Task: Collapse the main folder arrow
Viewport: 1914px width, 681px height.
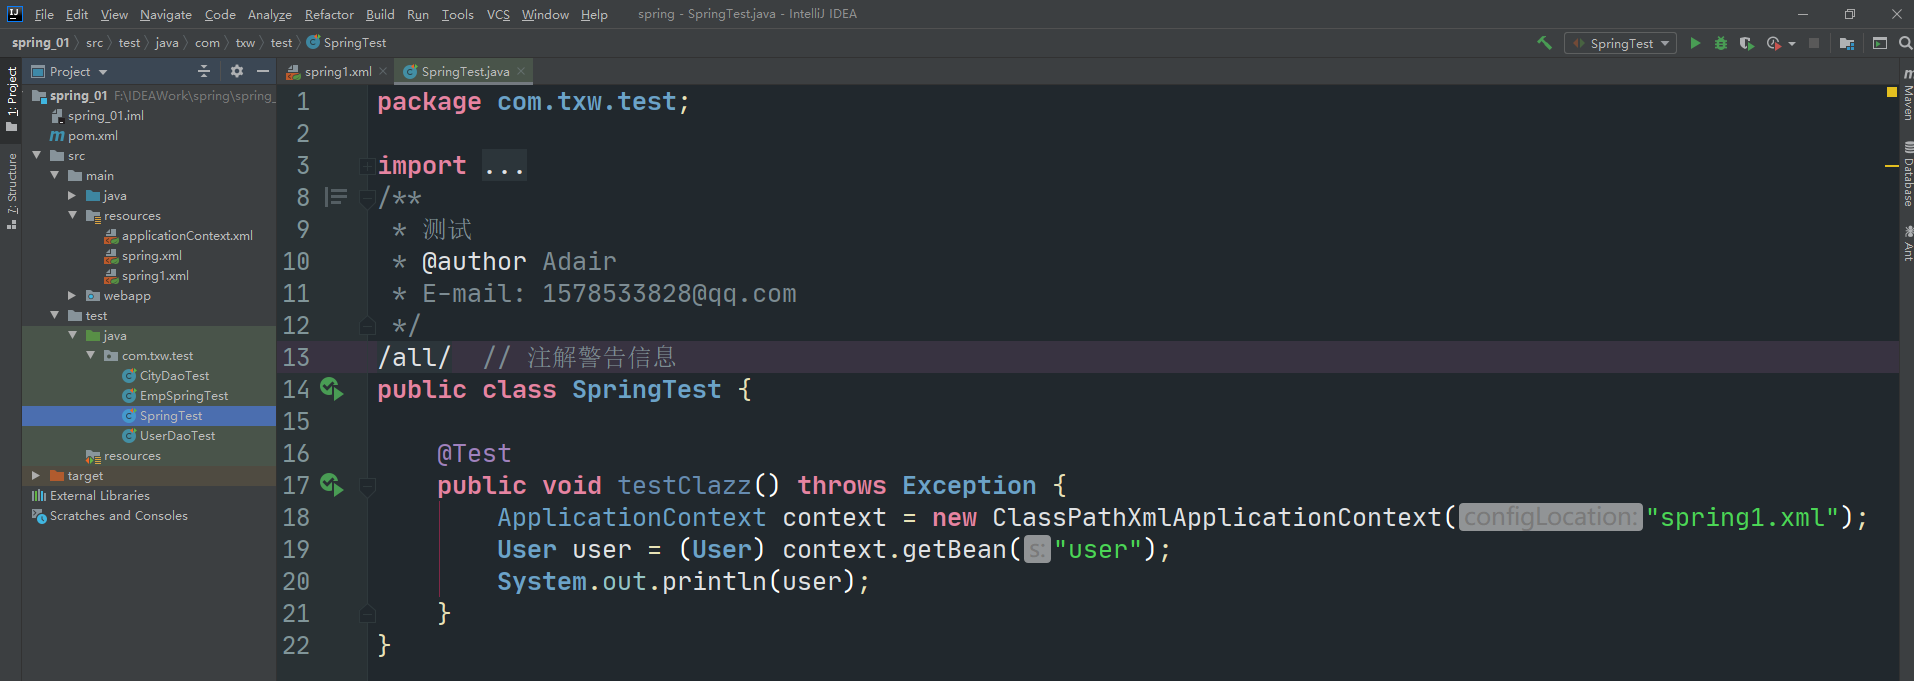Action: tap(55, 175)
